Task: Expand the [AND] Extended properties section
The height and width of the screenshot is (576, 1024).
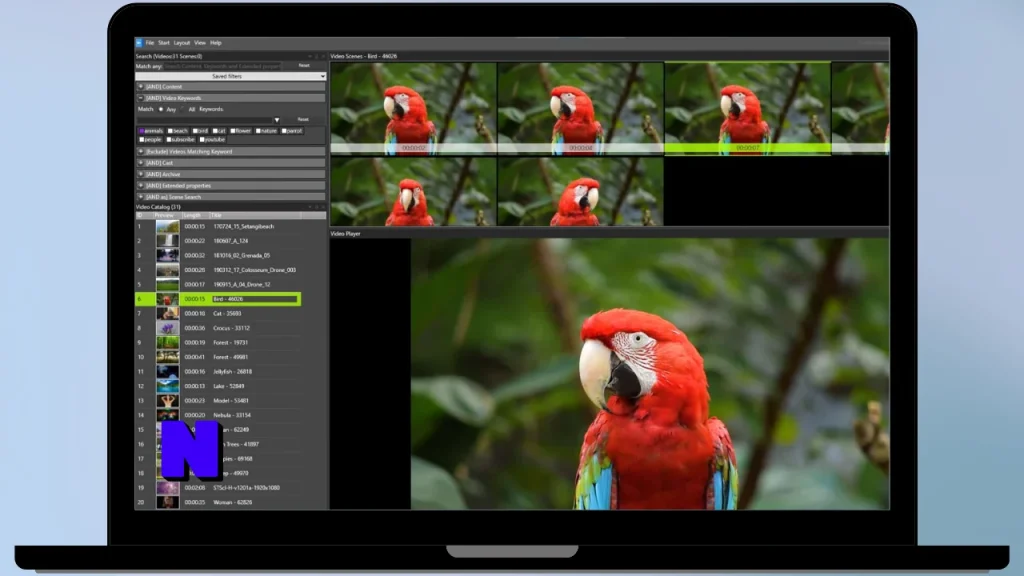Action: pyautogui.click(x=230, y=185)
